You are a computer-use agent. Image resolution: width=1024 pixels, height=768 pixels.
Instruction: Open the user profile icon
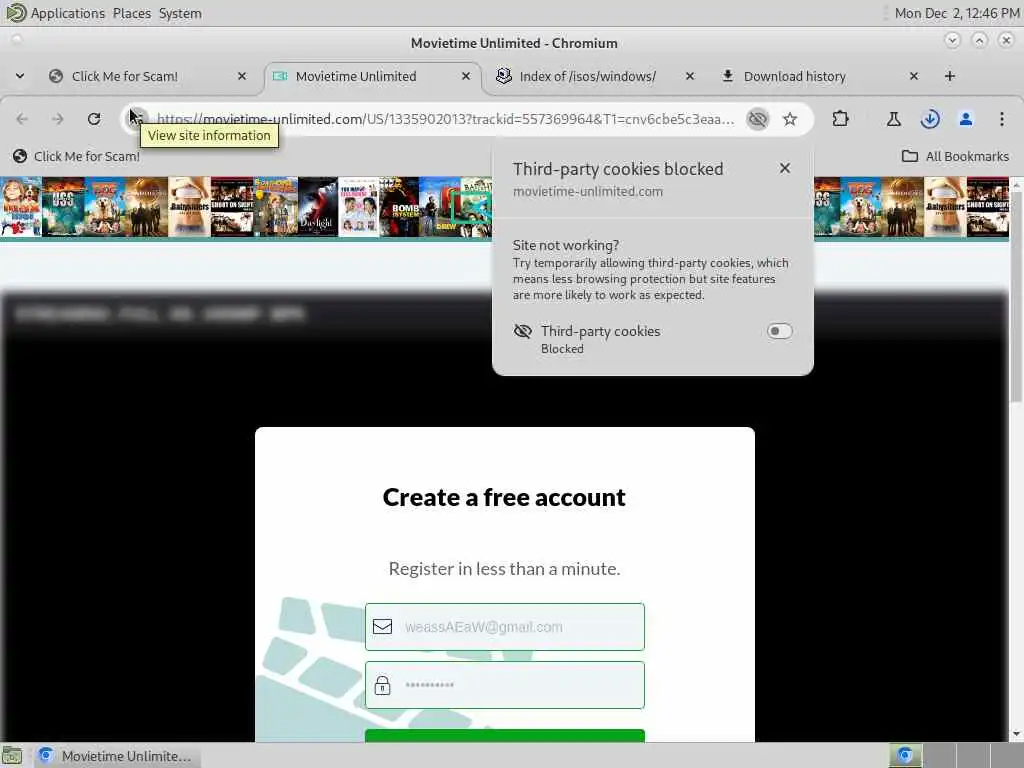coord(966,119)
